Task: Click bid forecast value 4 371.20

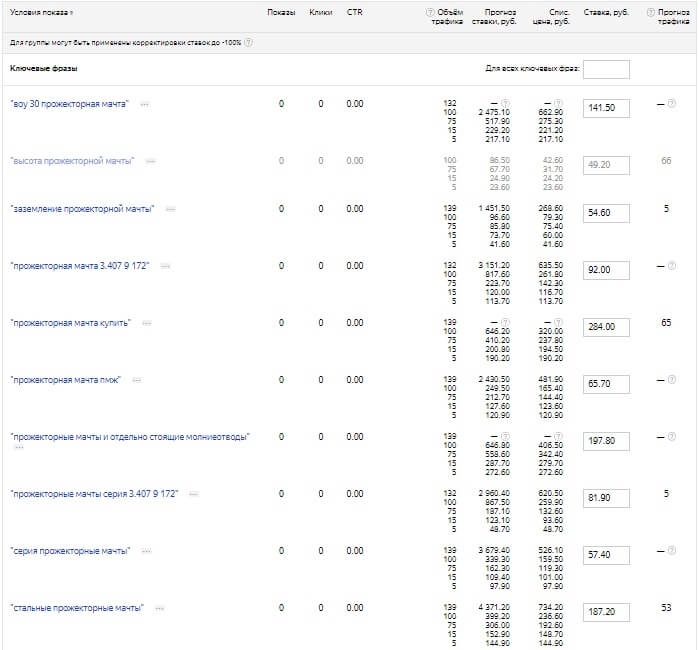Action: pos(494,607)
